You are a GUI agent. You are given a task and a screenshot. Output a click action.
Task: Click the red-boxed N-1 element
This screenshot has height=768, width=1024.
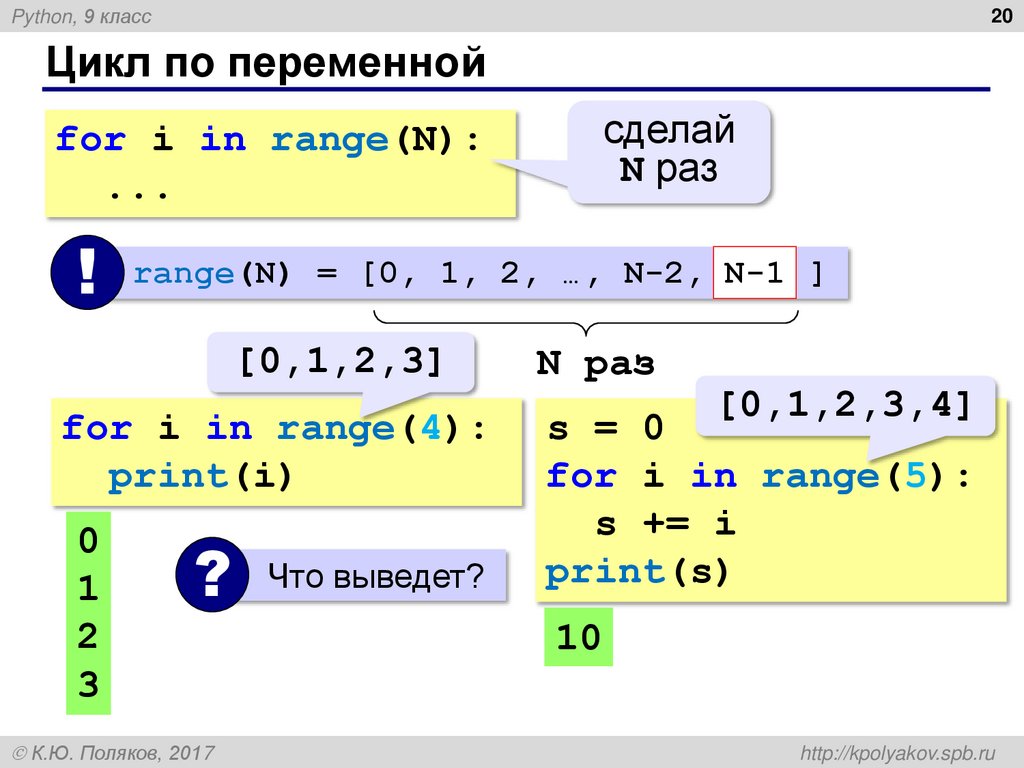tap(754, 272)
